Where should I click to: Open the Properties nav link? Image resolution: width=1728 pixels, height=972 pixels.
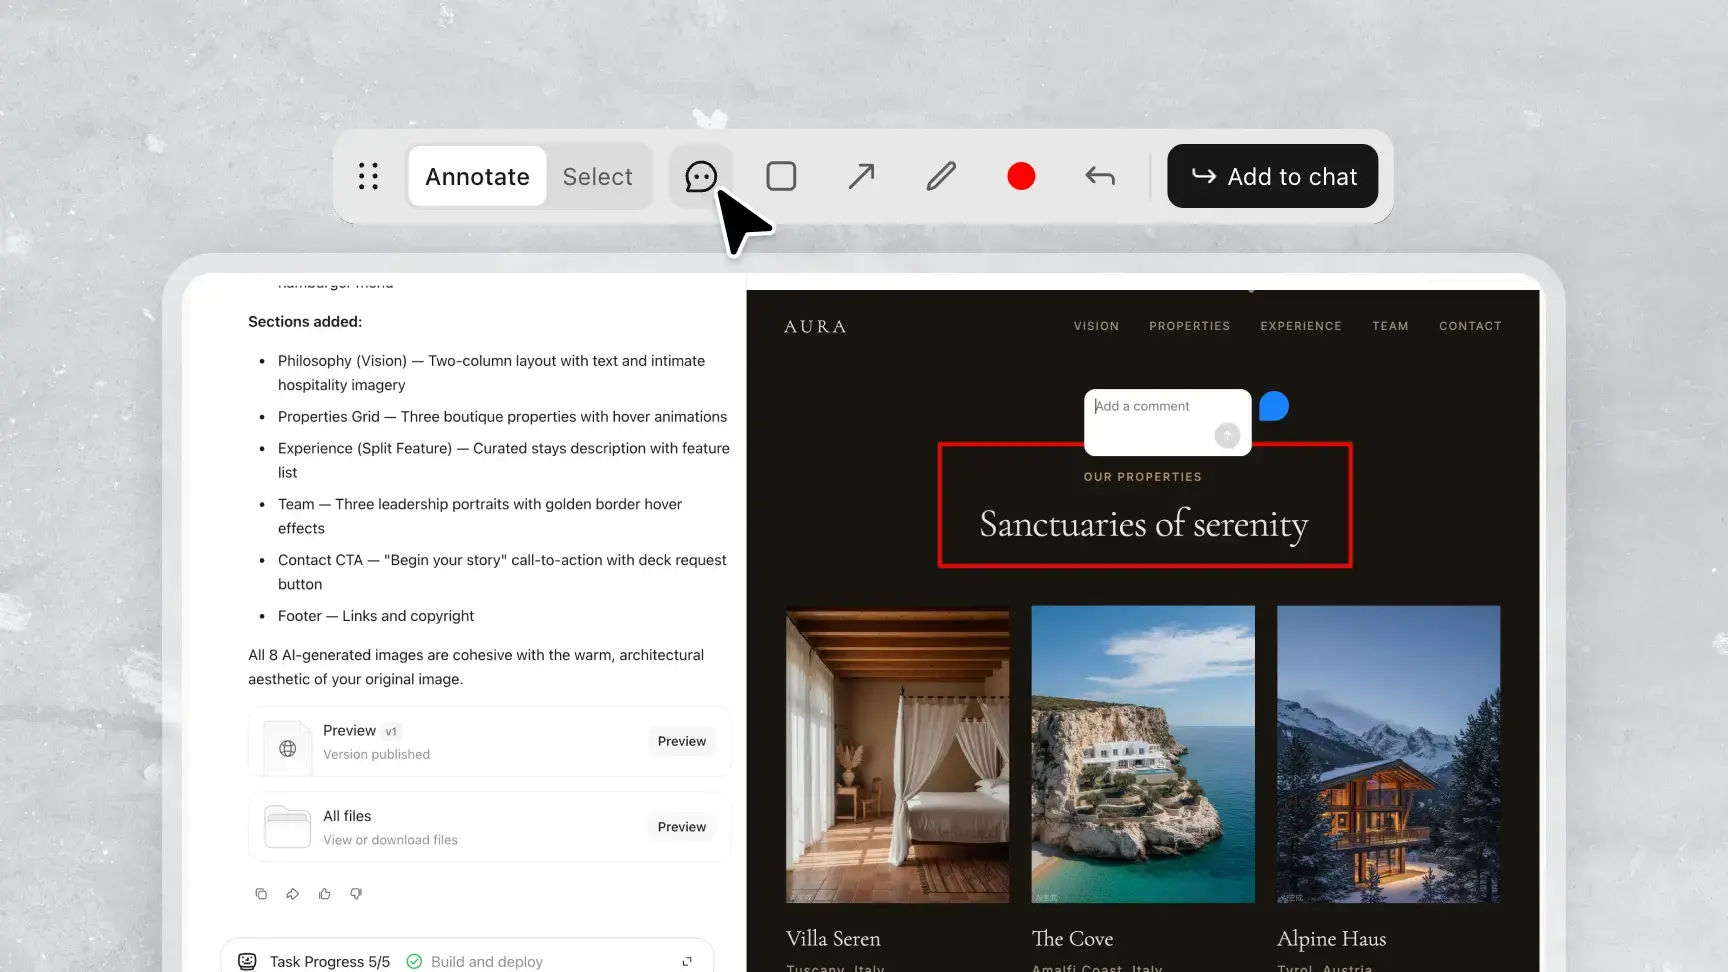(1189, 326)
